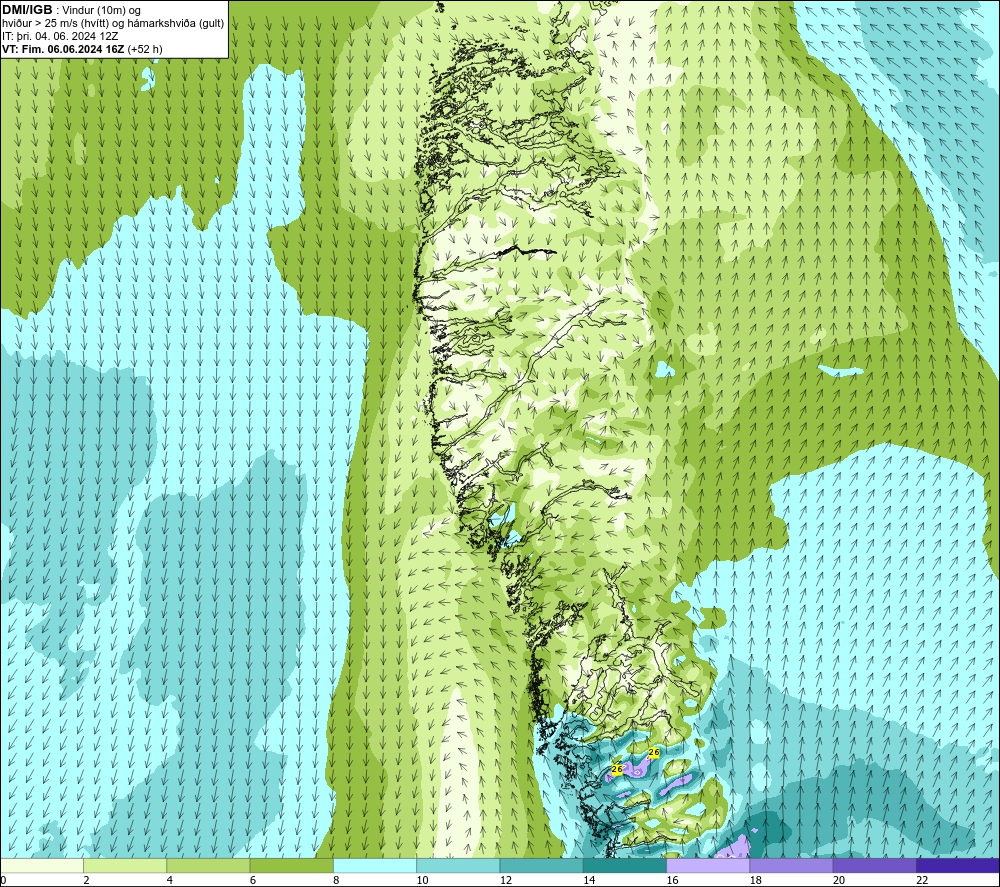Click the legend swatch above 22 m/s
This screenshot has width=1000, height=887.
pyautogui.click(x=958, y=865)
